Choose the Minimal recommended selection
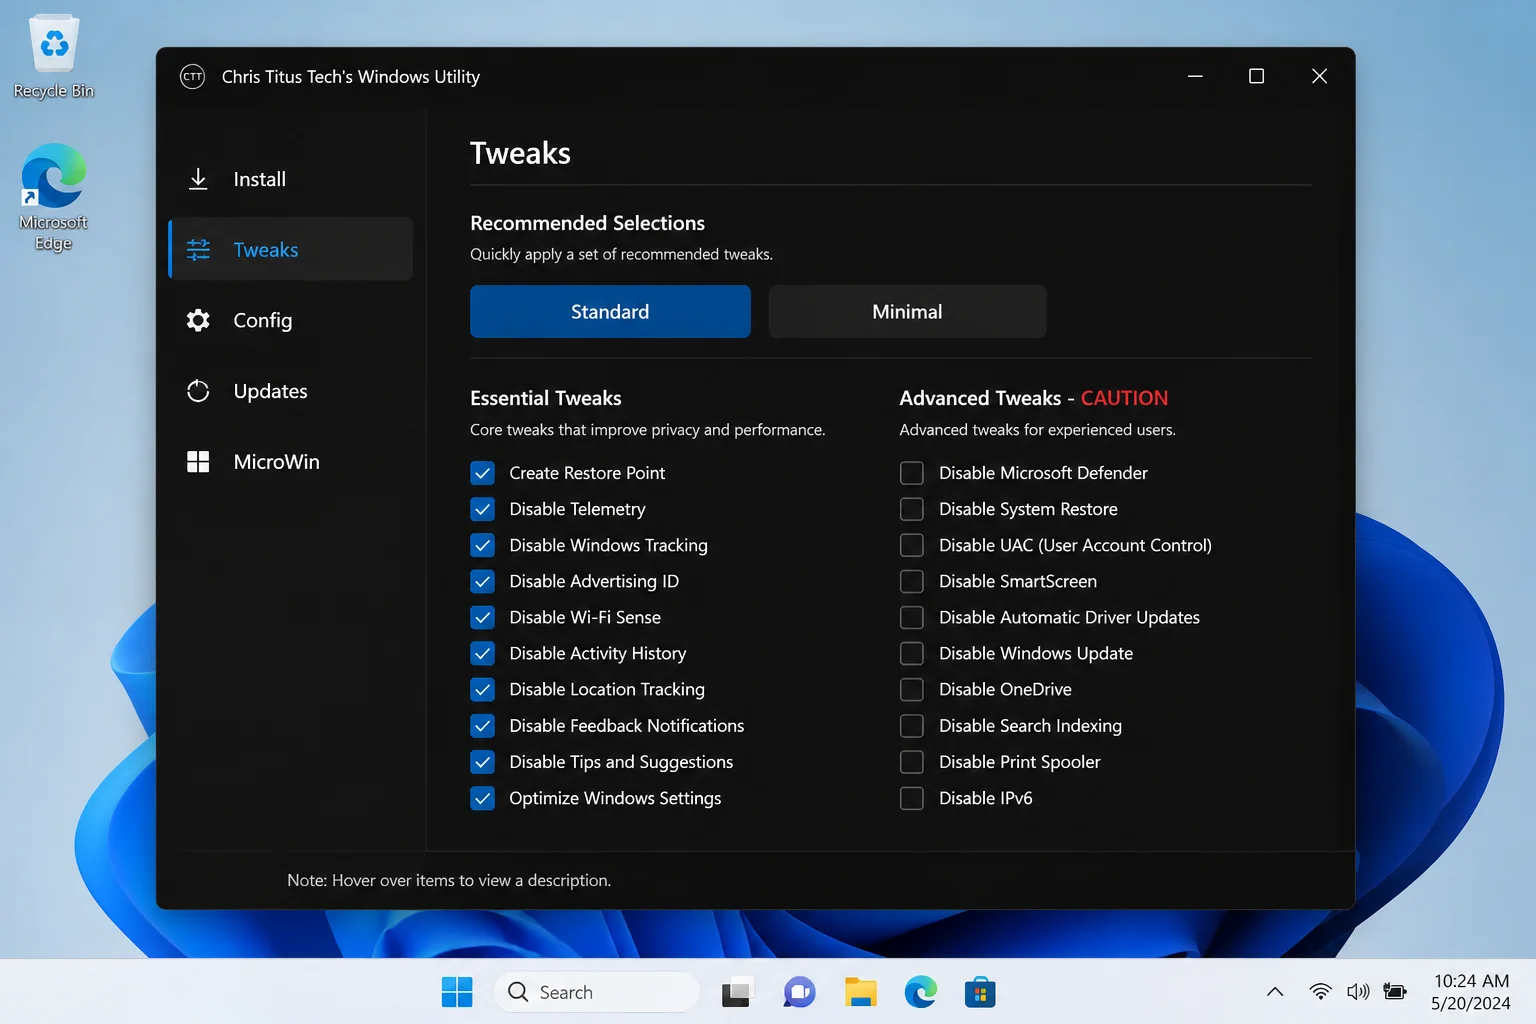 click(x=907, y=312)
